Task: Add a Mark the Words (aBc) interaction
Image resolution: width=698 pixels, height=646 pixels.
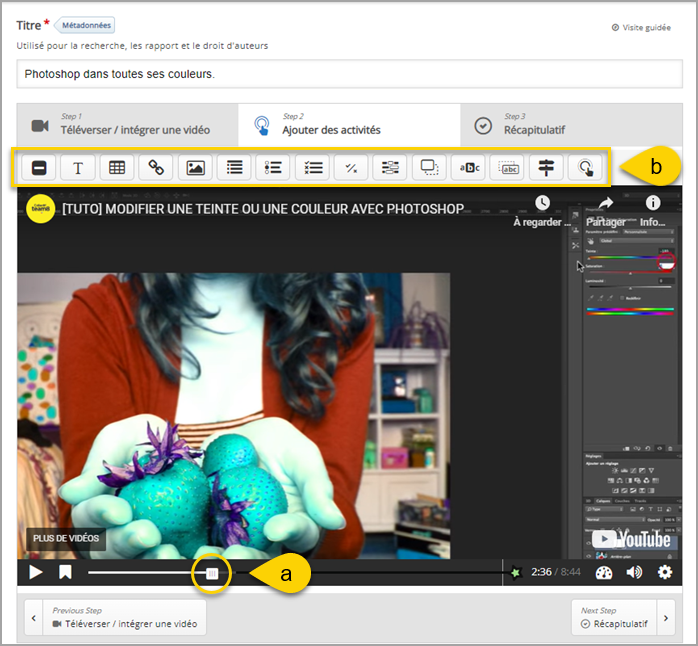Action: coord(468,168)
